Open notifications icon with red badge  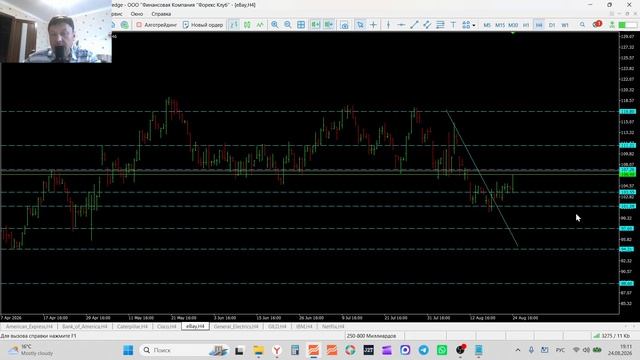597,24
